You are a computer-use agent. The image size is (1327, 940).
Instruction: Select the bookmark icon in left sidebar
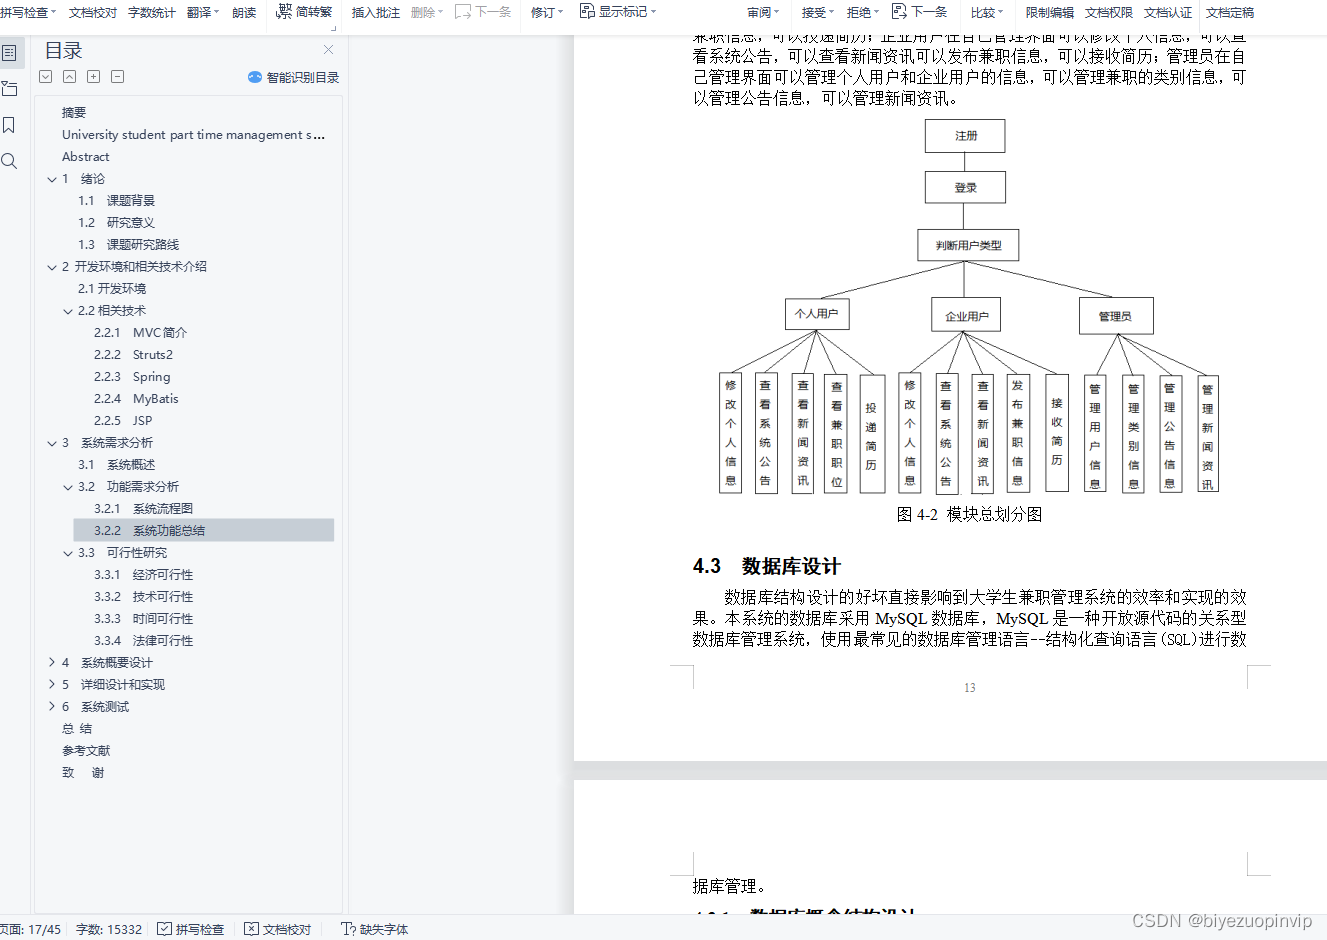point(13,125)
